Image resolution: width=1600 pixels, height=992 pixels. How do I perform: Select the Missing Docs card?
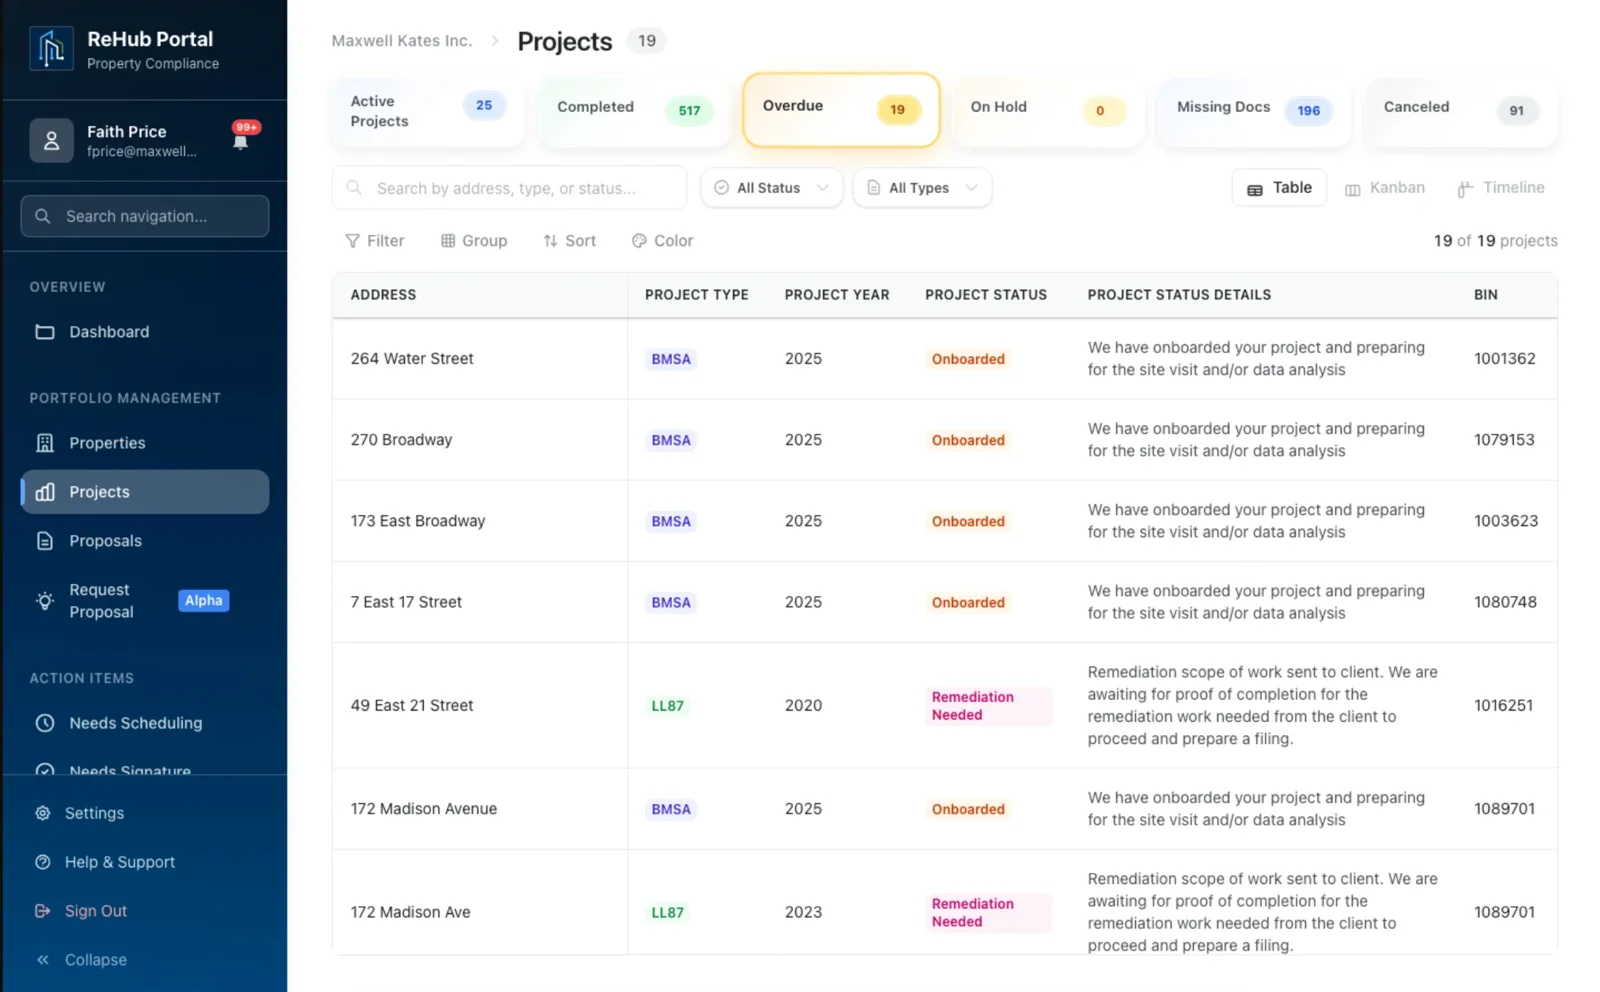[1254, 111]
